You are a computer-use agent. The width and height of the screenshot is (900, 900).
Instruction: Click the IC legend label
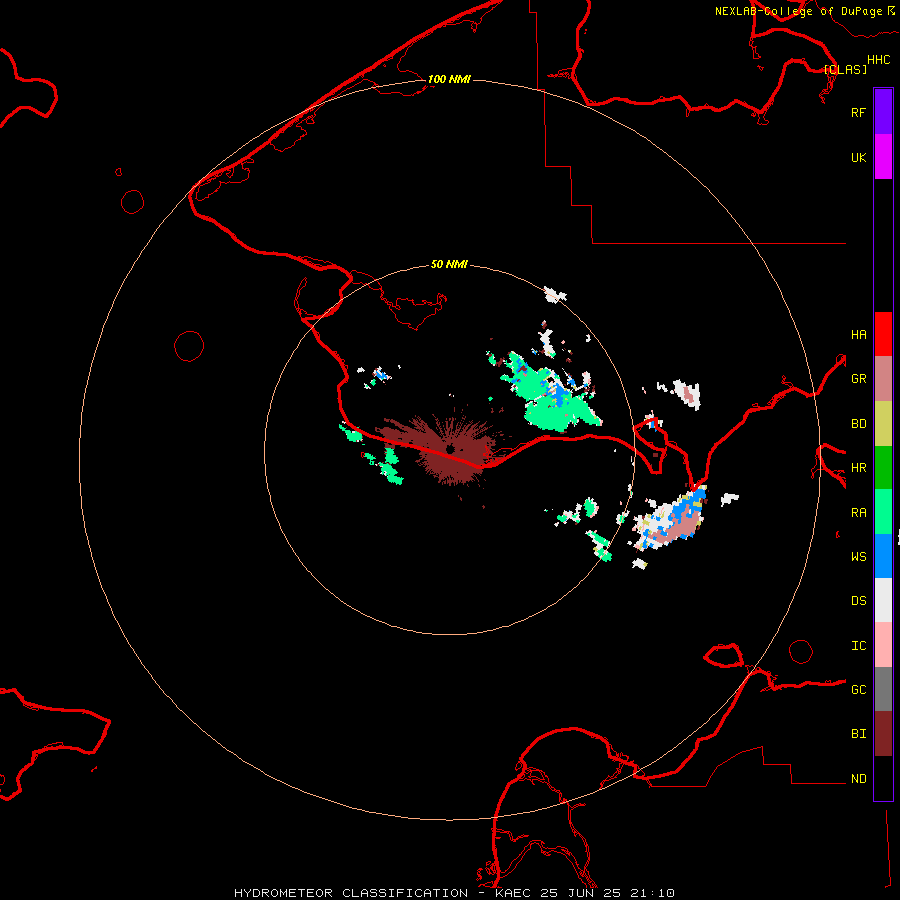pyautogui.click(x=858, y=646)
